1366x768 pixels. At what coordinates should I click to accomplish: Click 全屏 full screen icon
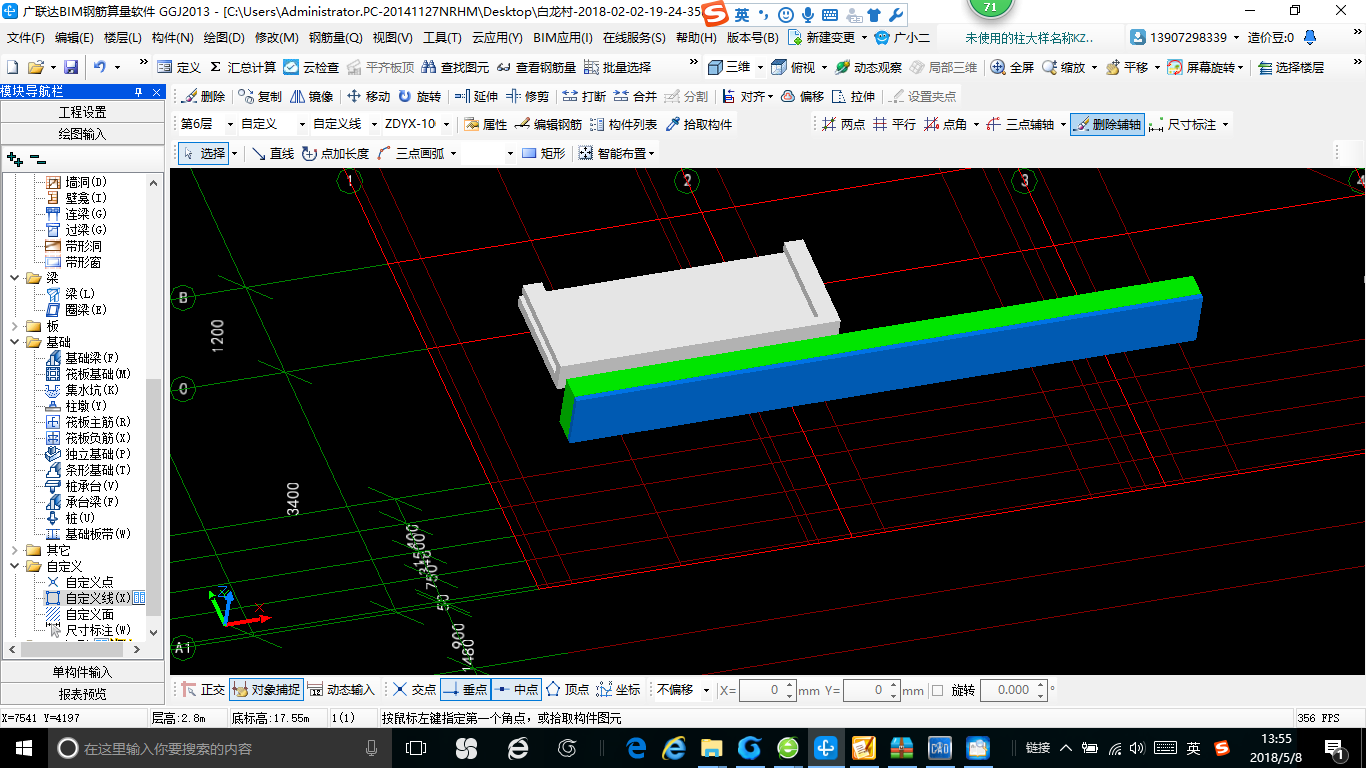1012,67
